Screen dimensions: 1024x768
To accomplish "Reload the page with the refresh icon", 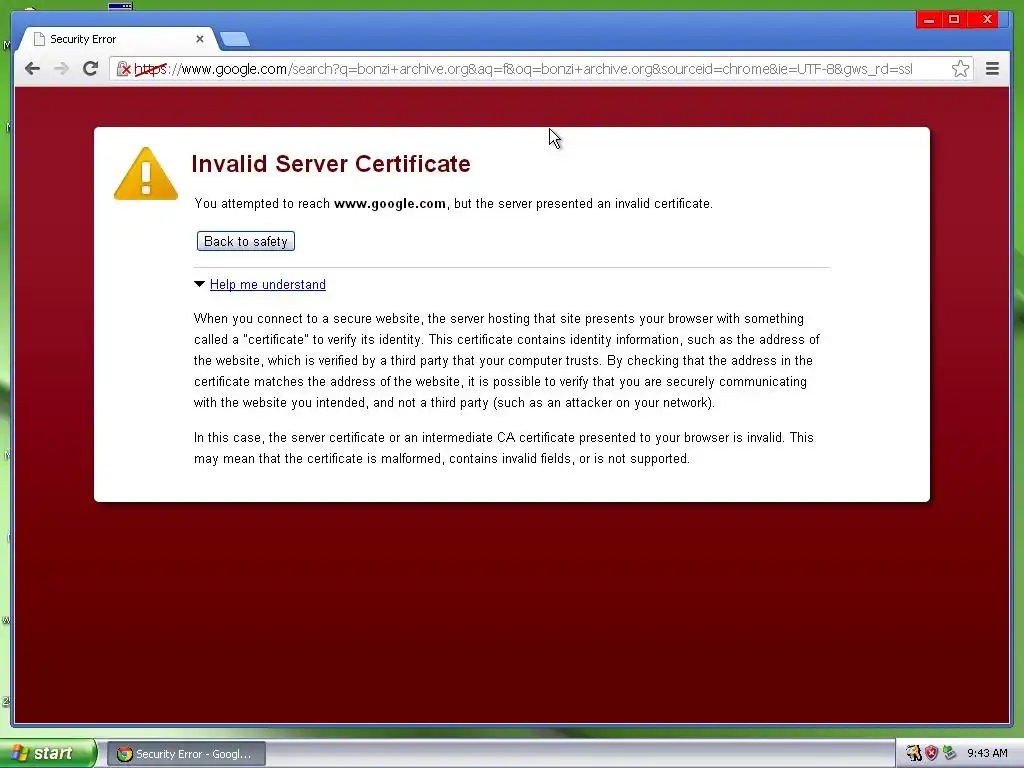I will click(91, 69).
